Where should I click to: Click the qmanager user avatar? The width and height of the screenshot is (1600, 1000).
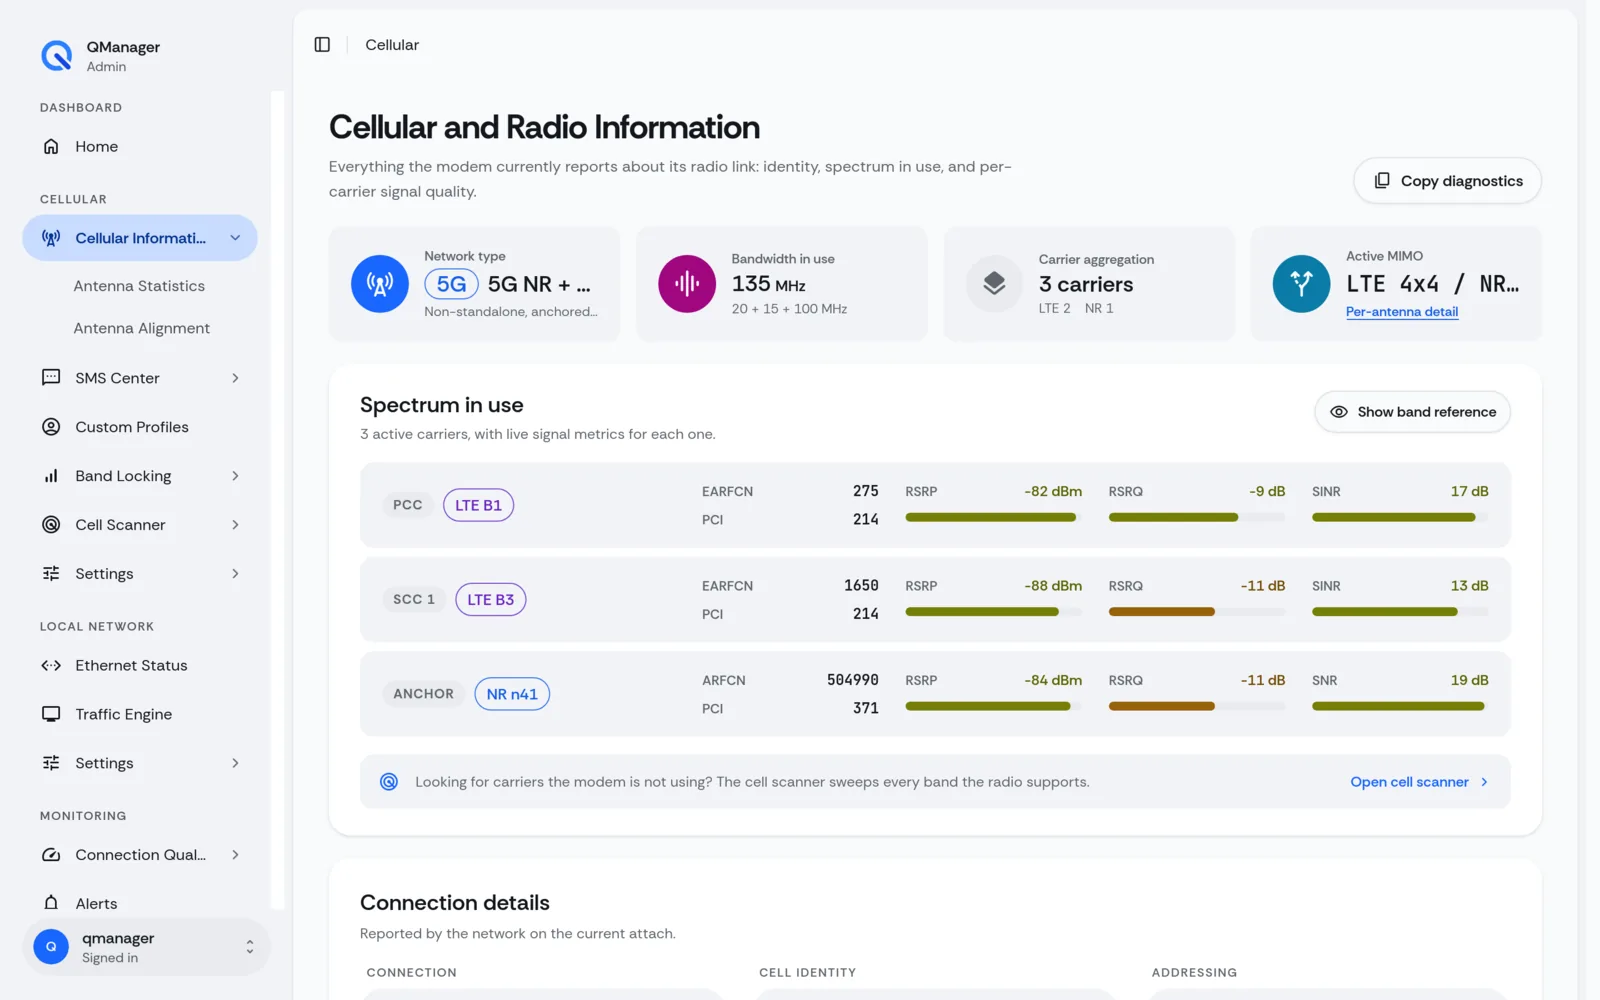coord(51,947)
